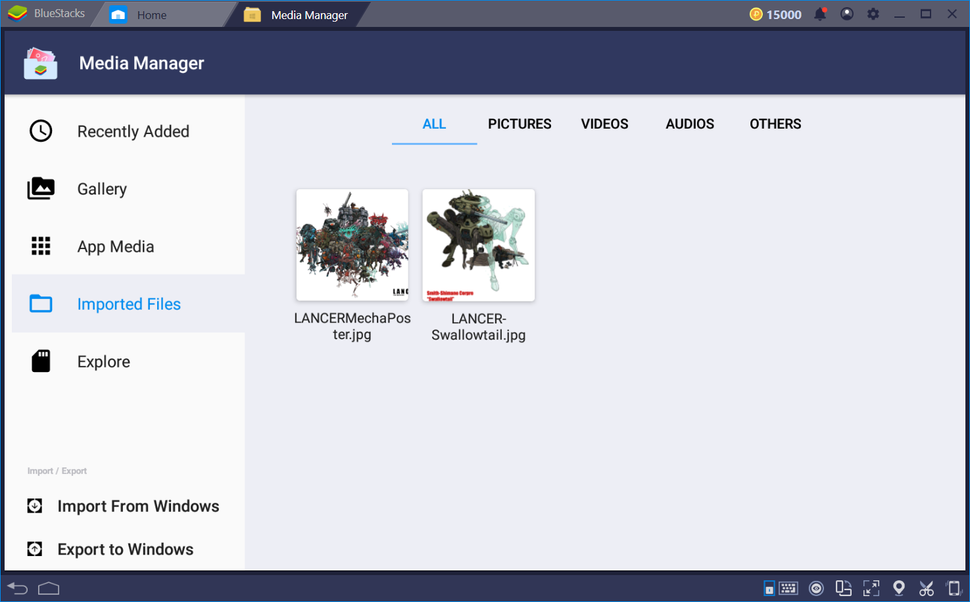Toggle fullscreen mode
This screenshot has width=970, height=602.
[871, 588]
